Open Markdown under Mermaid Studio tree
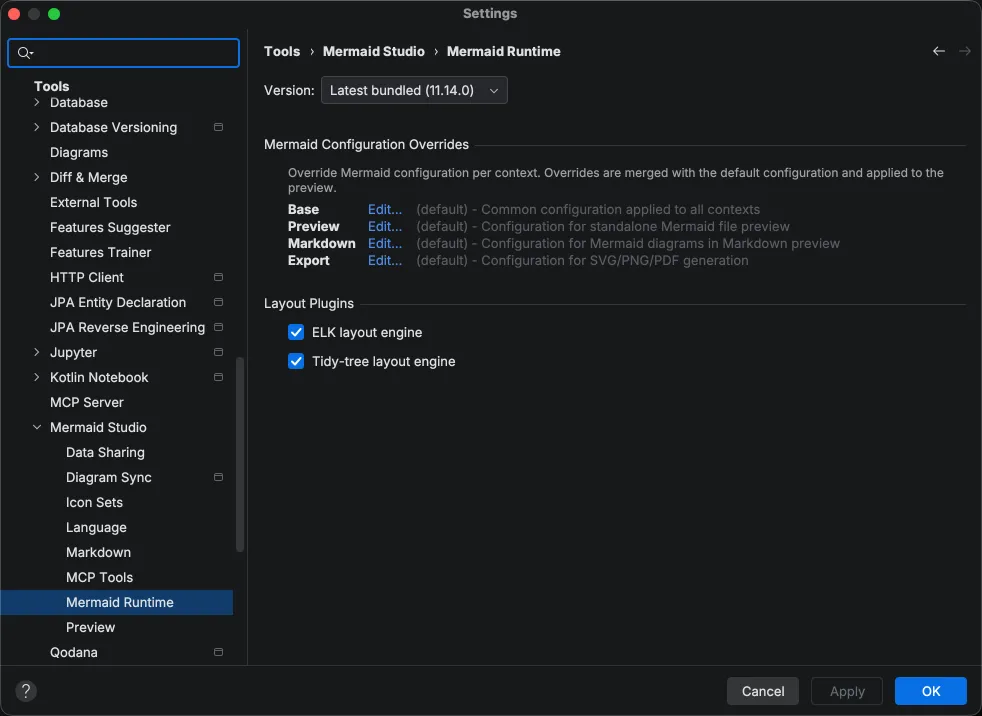 click(x=98, y=553)
